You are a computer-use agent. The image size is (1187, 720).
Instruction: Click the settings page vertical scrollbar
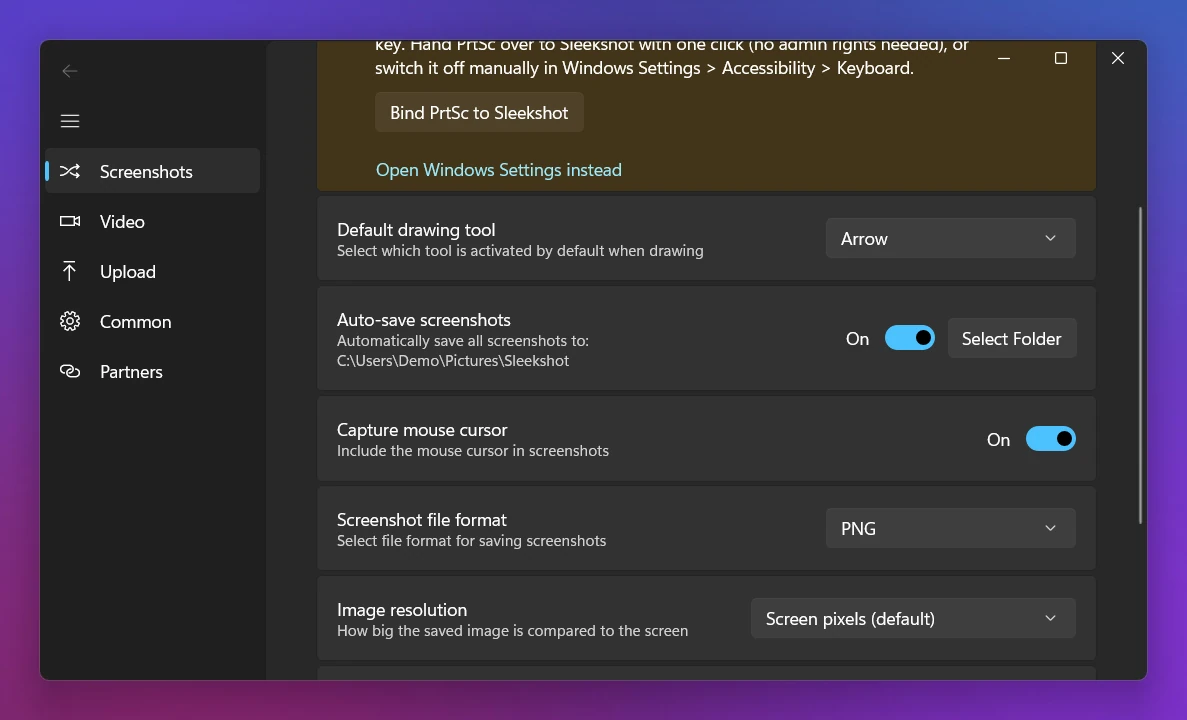pos(1140,365)
